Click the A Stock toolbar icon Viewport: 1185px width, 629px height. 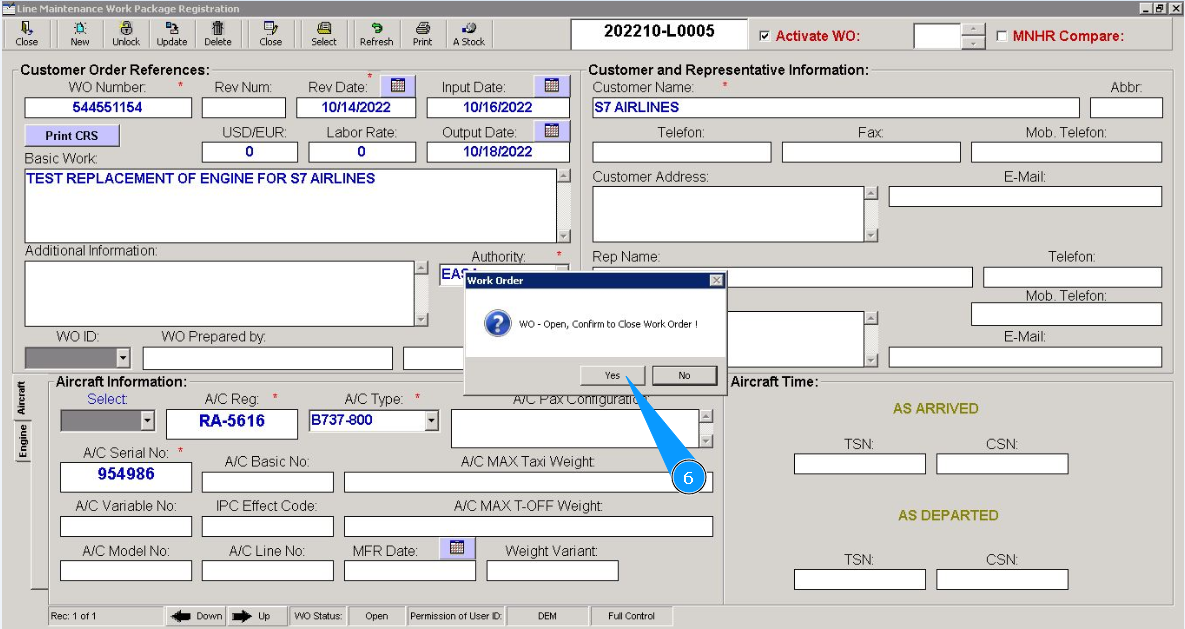[x=468, y=34]
